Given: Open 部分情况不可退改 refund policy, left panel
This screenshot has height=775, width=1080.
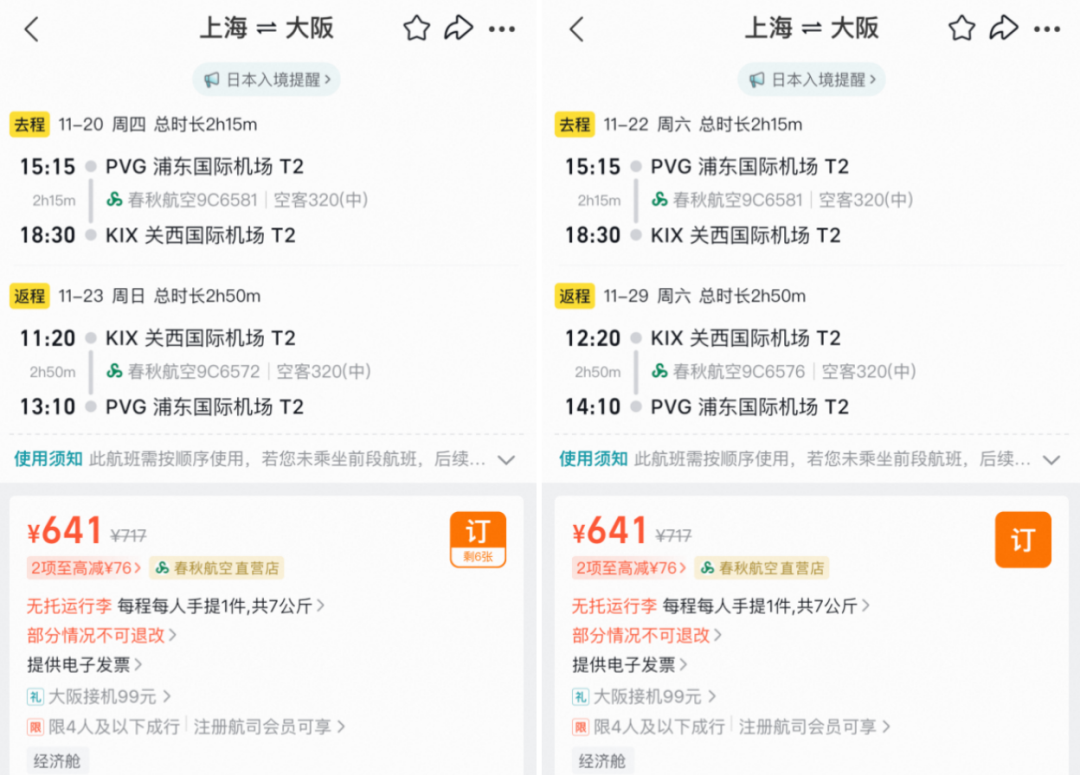Looking at the screenshot, I should 102,635.
